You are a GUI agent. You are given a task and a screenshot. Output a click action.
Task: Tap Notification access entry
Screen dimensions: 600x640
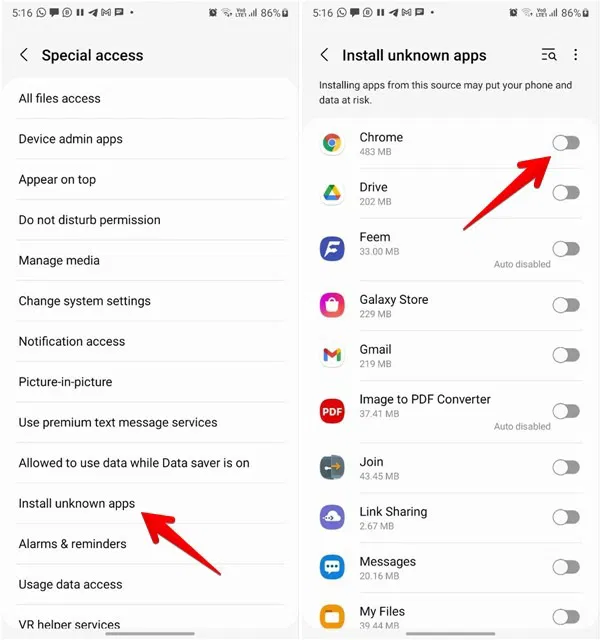[x=72, y=341]
